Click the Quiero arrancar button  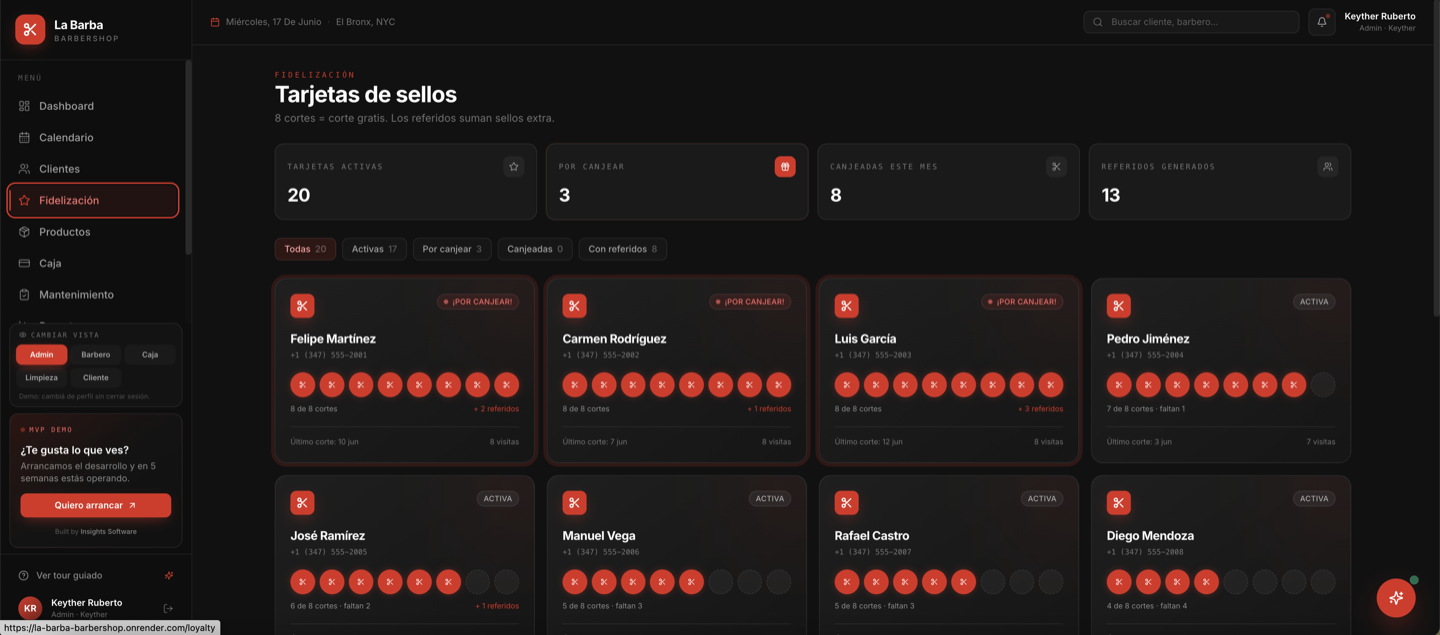[x=96, y=505]
